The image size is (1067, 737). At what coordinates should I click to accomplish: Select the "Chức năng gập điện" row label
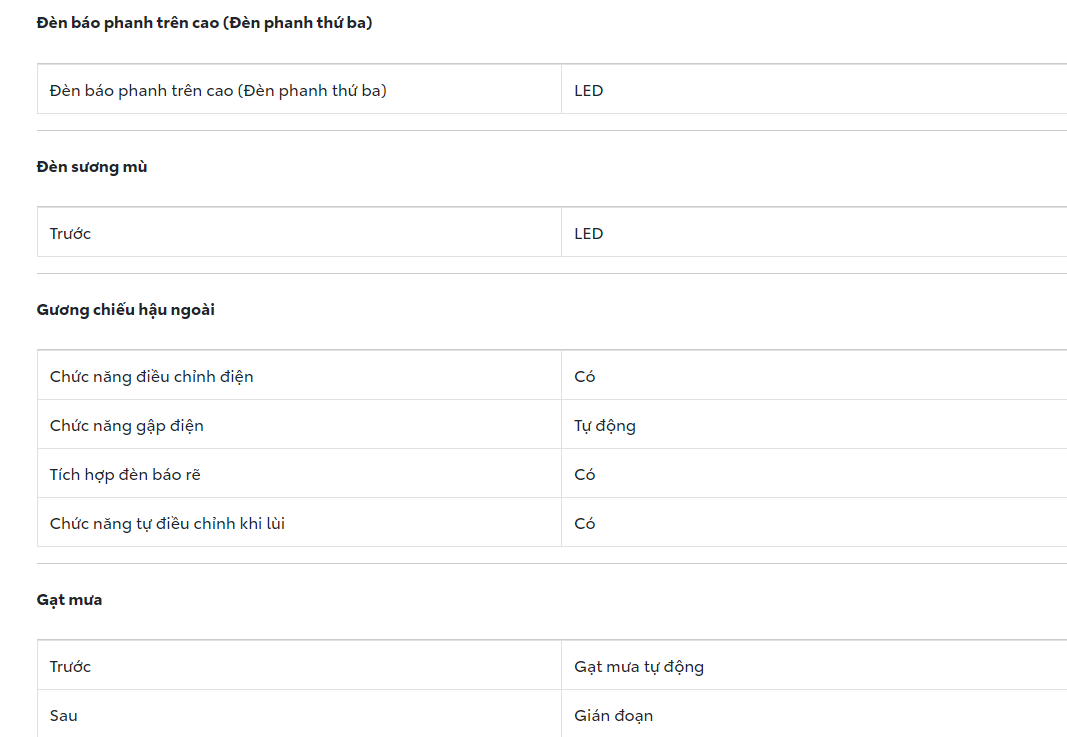(127, 426)
